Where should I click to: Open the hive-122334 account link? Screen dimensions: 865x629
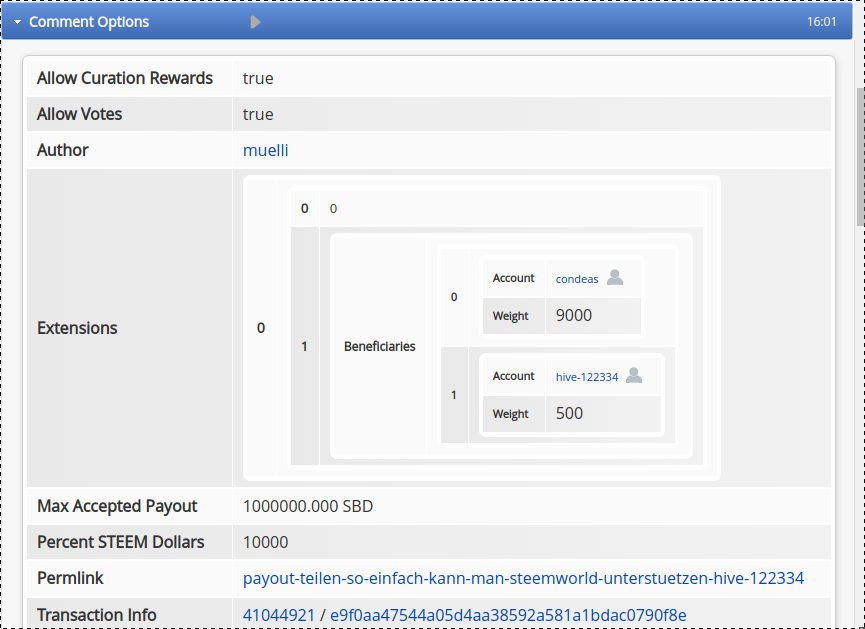click(x=587, y=377)
